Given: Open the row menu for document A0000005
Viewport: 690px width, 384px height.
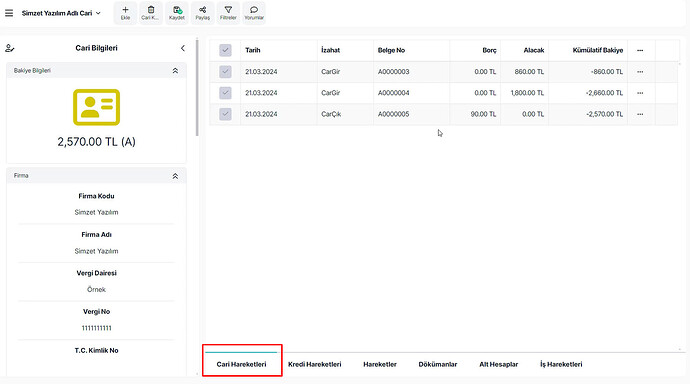Looking at the screenshot, I should click(640, 114).
